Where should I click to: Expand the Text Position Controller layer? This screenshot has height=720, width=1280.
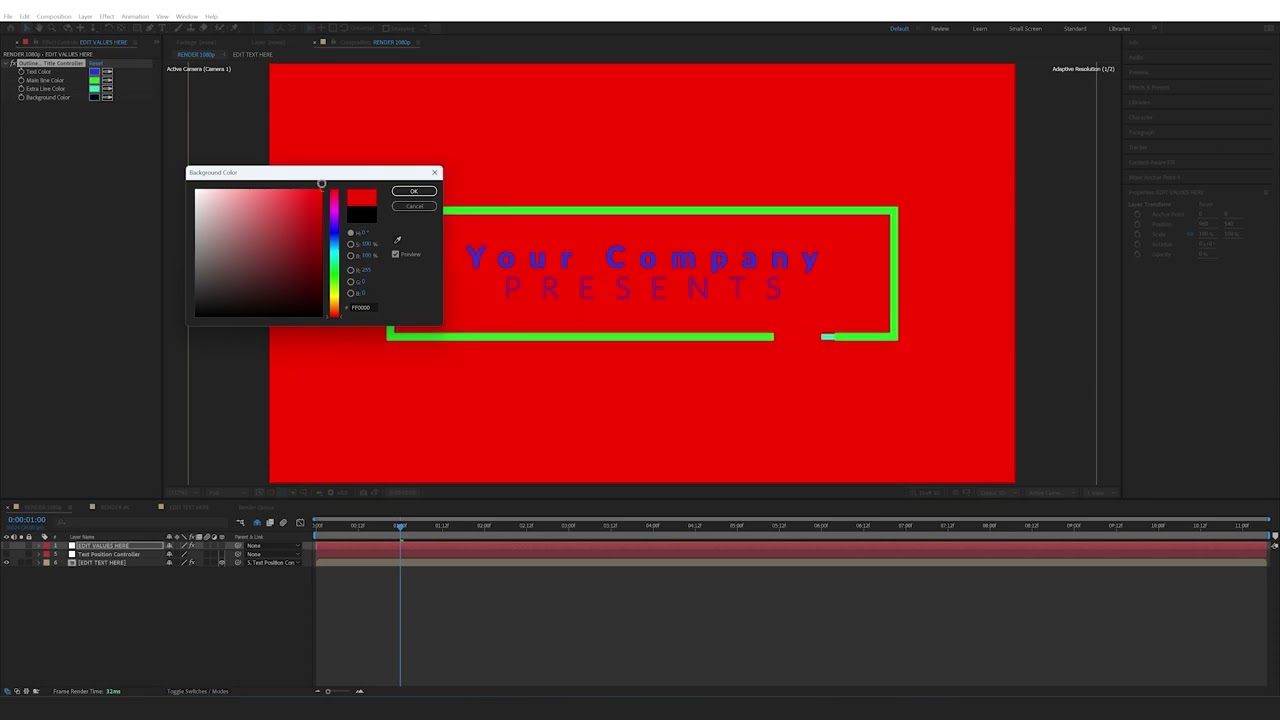point(38,554)
